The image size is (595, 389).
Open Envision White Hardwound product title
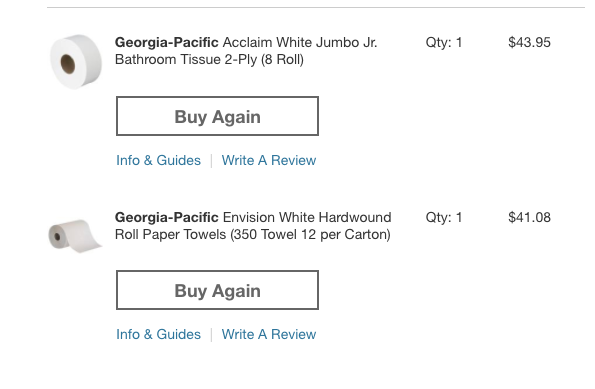click(253, 226)
